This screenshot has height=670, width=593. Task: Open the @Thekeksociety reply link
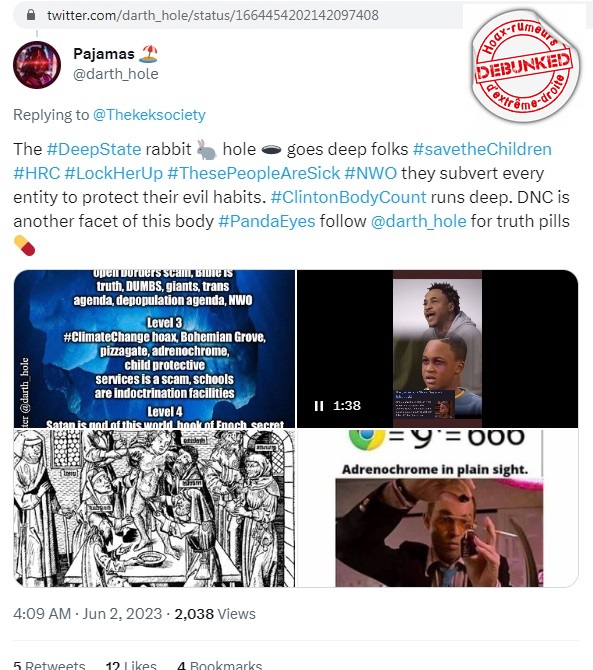point(149,115)
